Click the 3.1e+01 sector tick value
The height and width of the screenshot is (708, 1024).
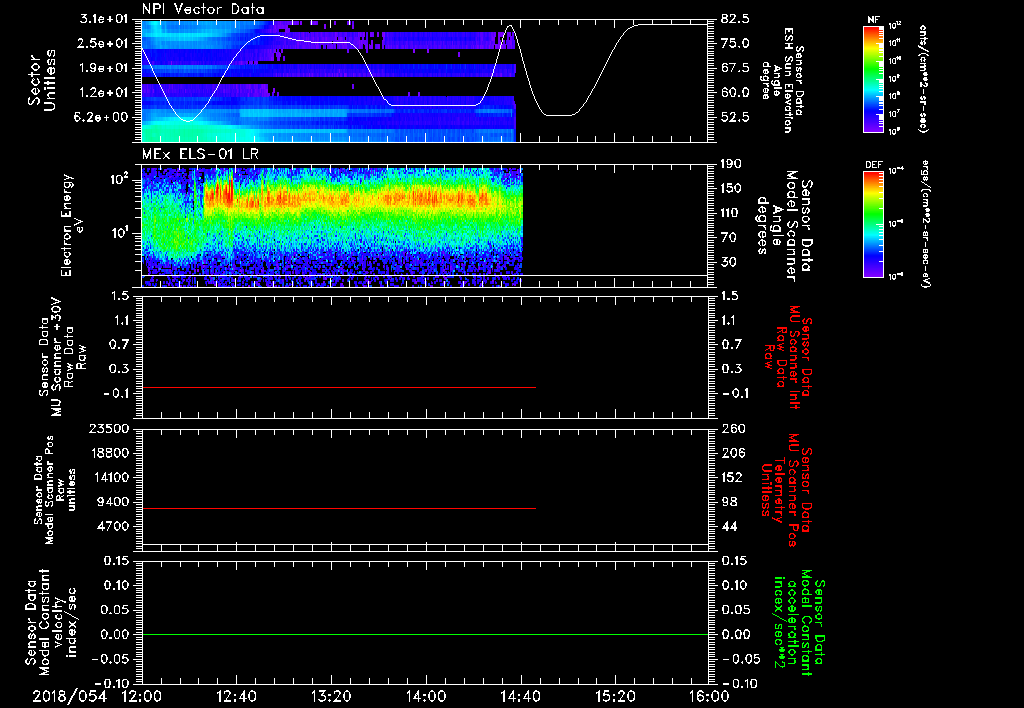coord(102,18)
